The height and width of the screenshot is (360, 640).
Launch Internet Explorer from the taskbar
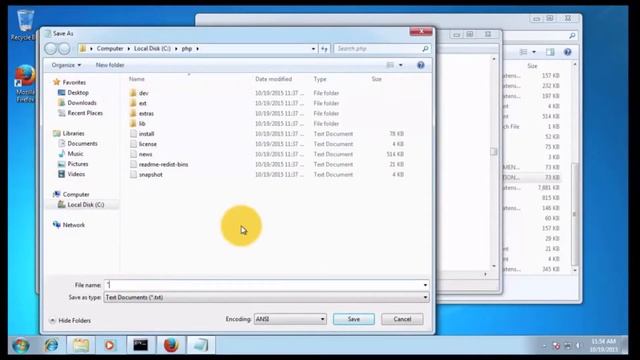51,345
